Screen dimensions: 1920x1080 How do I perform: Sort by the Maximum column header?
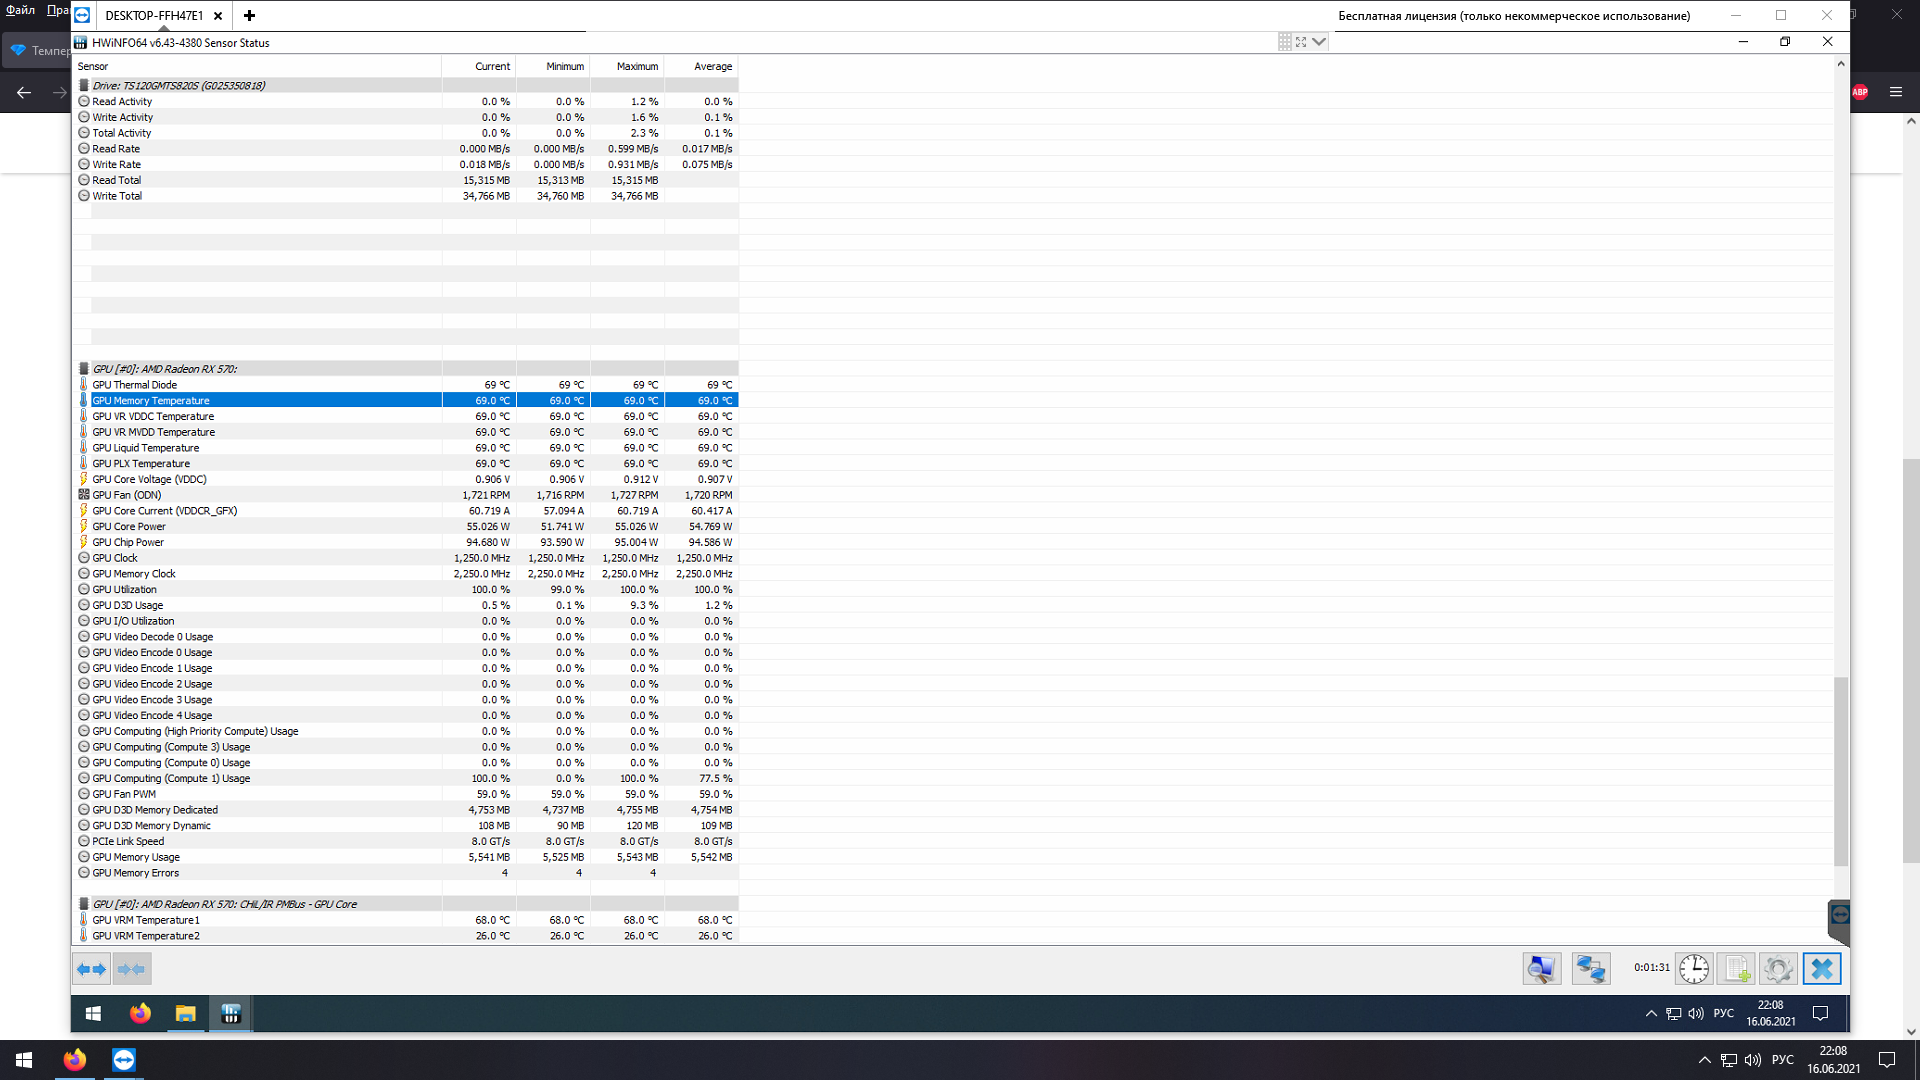click(x=627, y=67)
